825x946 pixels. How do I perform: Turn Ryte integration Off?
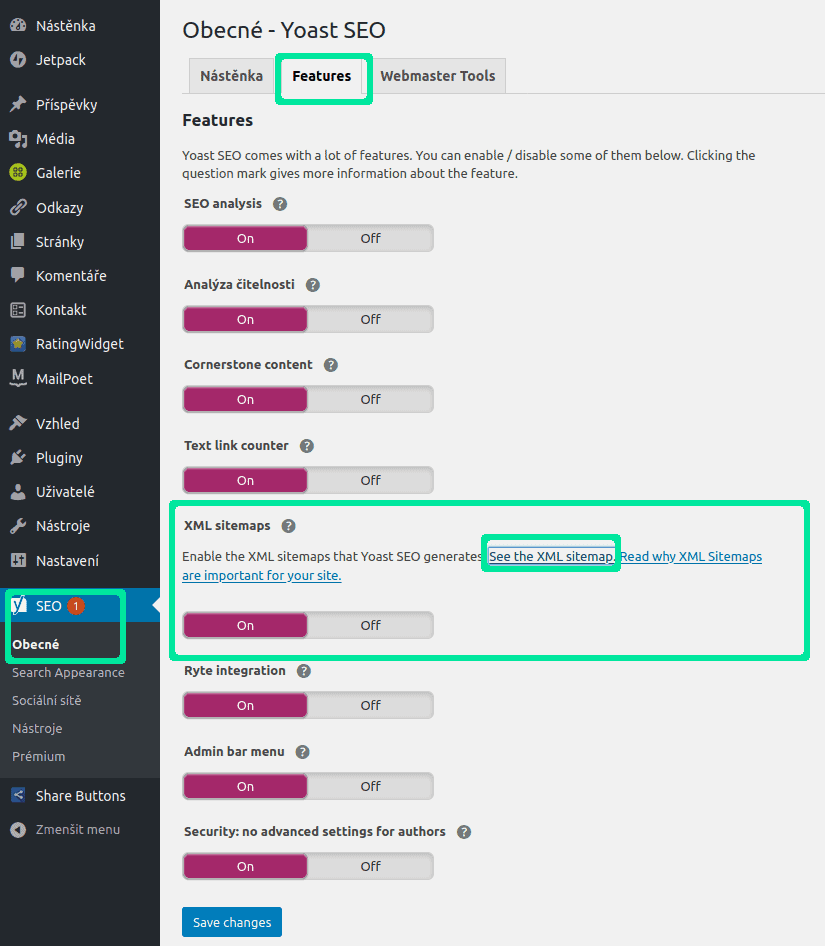[x=370, y=705]
